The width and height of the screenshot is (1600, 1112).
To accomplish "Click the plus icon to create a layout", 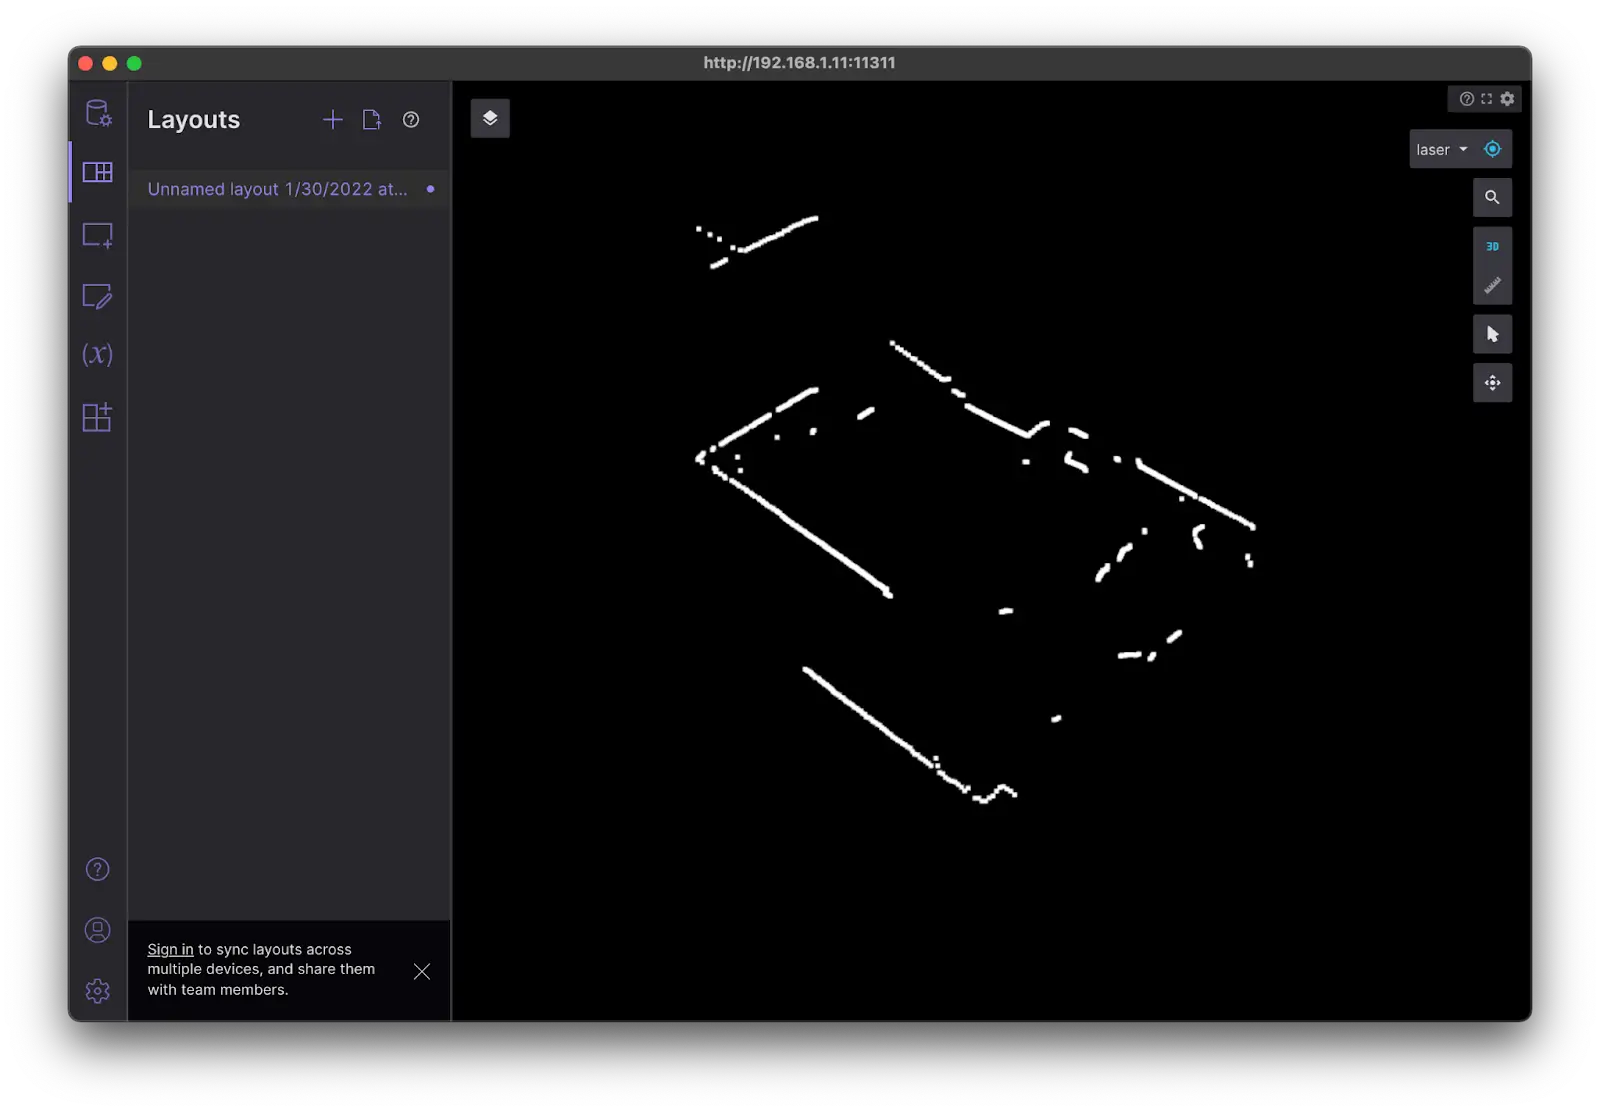I will click(x=333, y=120).
